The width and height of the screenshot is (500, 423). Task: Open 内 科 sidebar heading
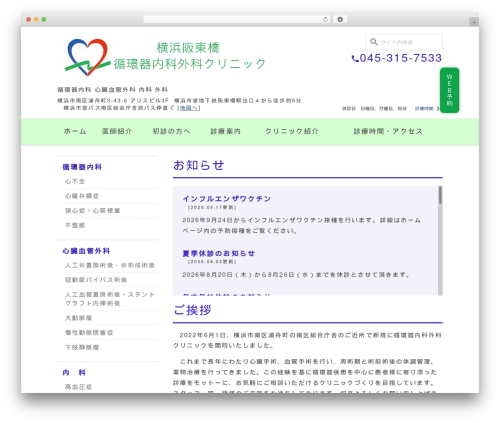74,373
